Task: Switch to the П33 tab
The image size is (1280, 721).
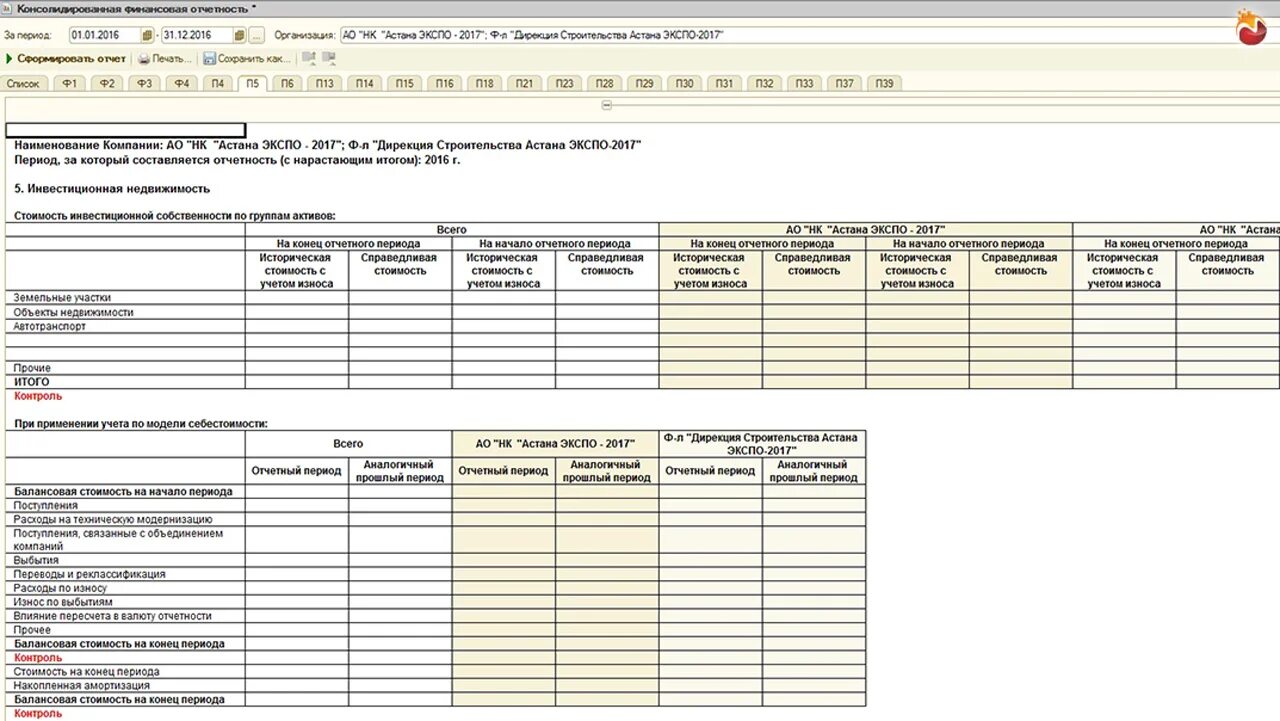Action: pyautogui.click(x=804, y=84)
